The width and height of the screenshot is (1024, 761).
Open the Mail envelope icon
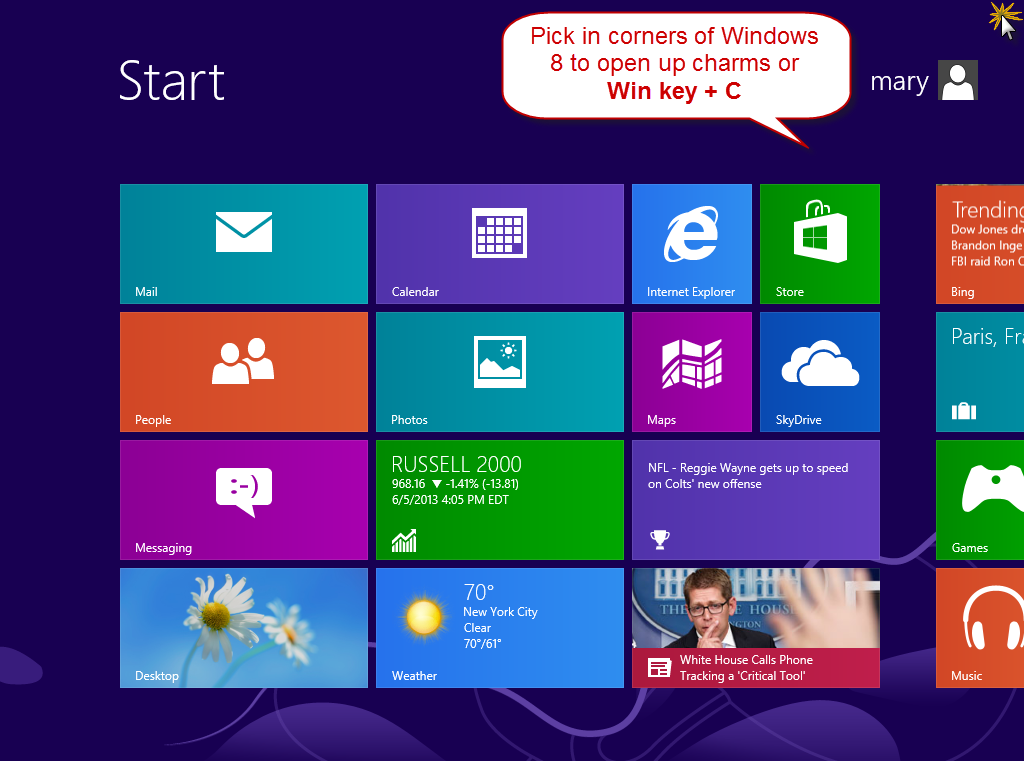tap(244, 231)
